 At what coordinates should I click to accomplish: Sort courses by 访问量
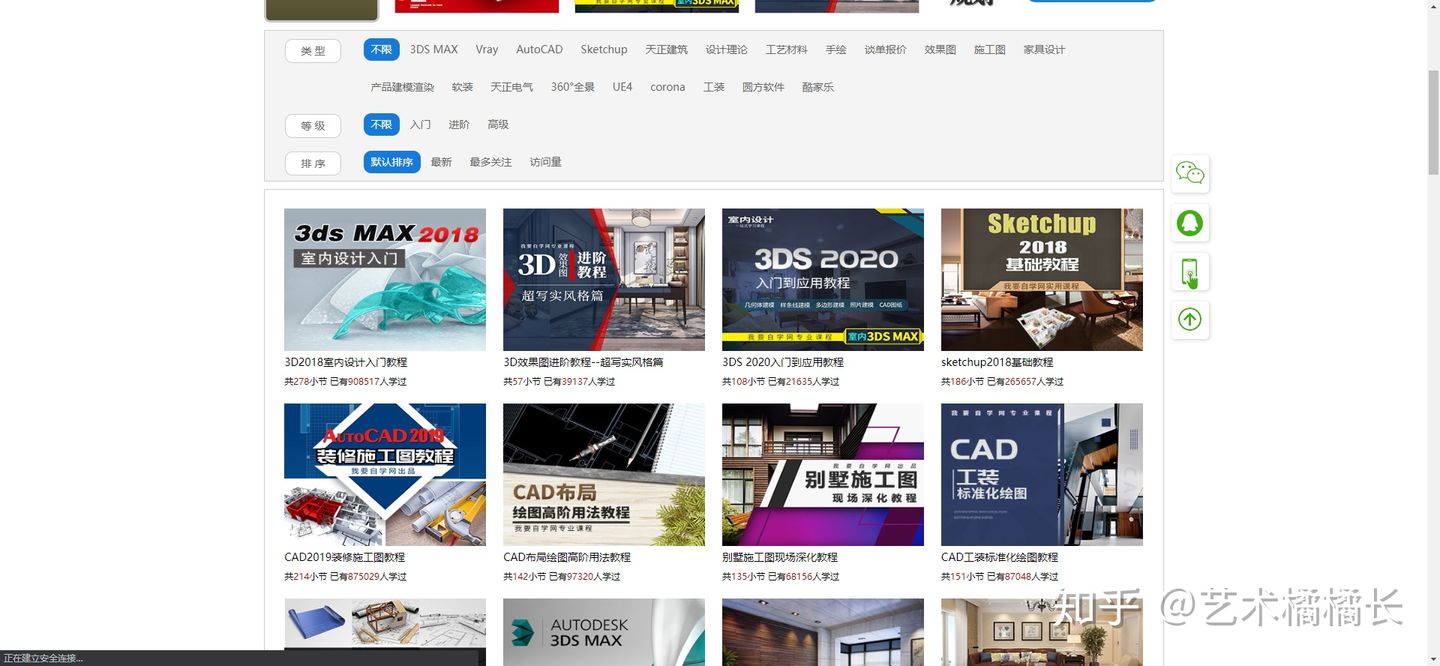point(545,161)
